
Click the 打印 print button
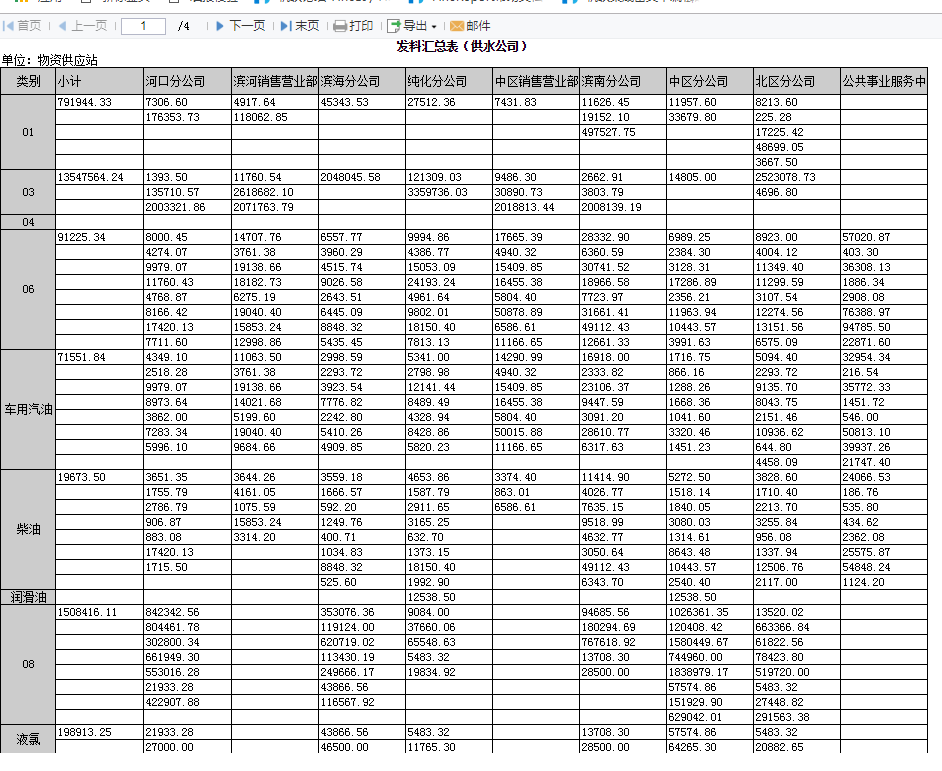[353, 26]
